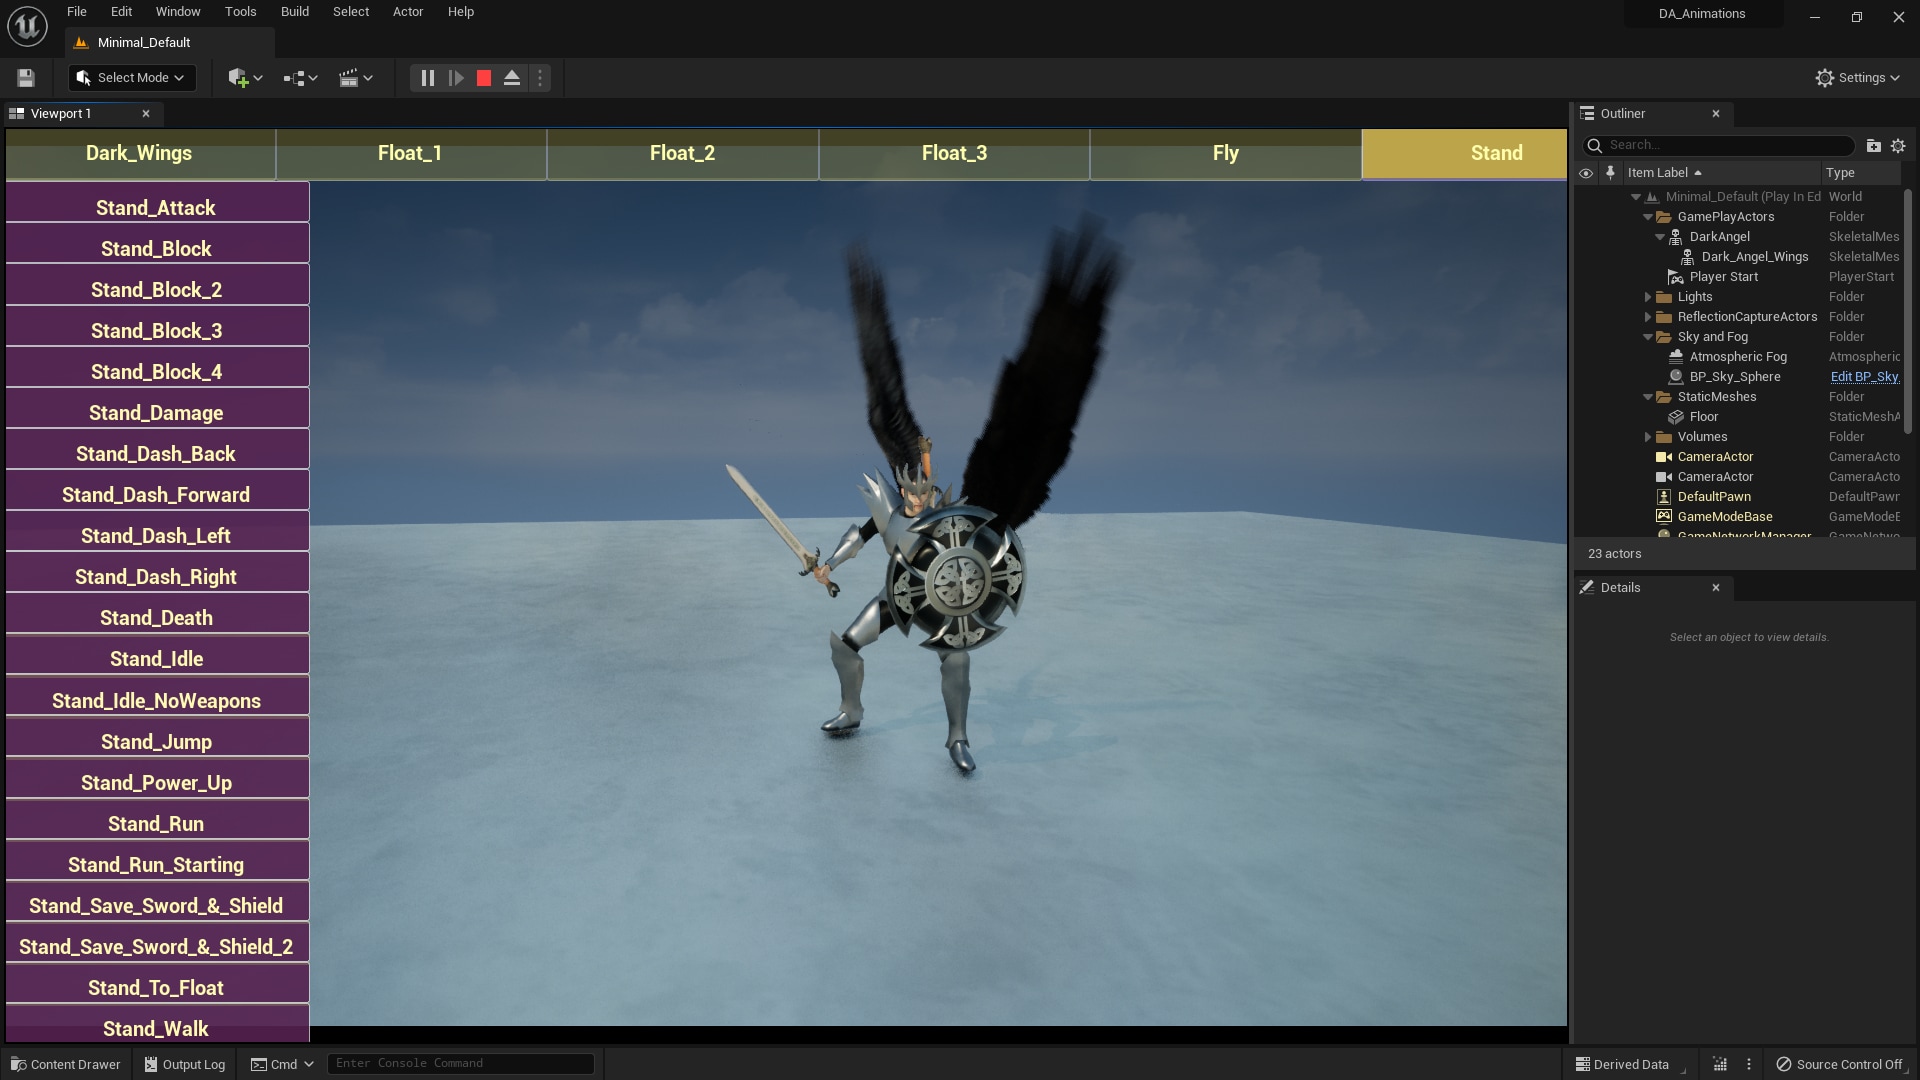Expand the Volumes folder

pyautogui.click(x=1648, y=437)
